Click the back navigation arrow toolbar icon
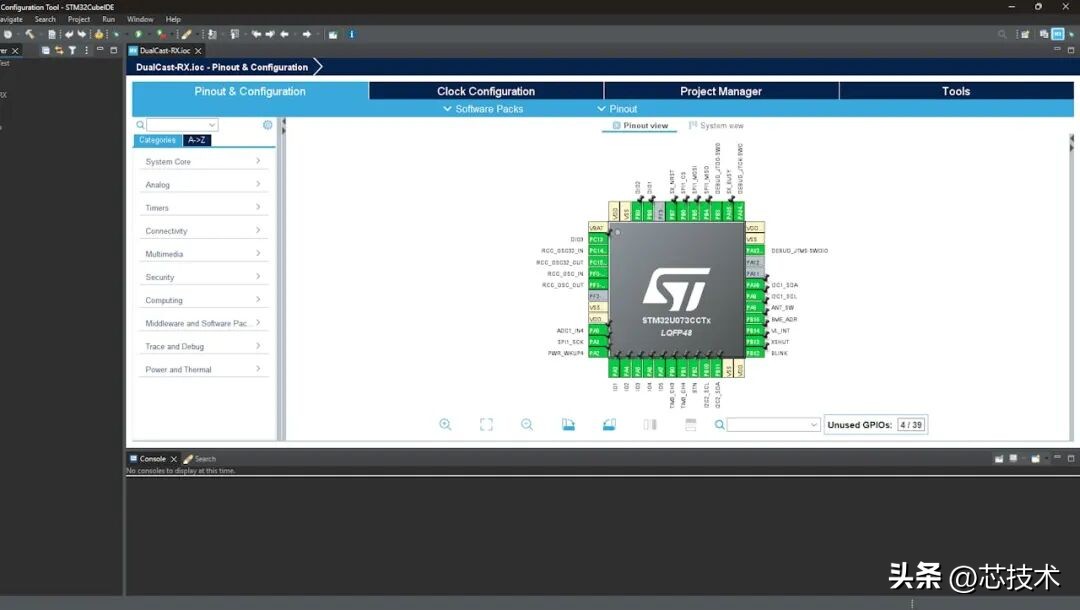This screenshot has height=610, width=1080. tap(284, 34)
